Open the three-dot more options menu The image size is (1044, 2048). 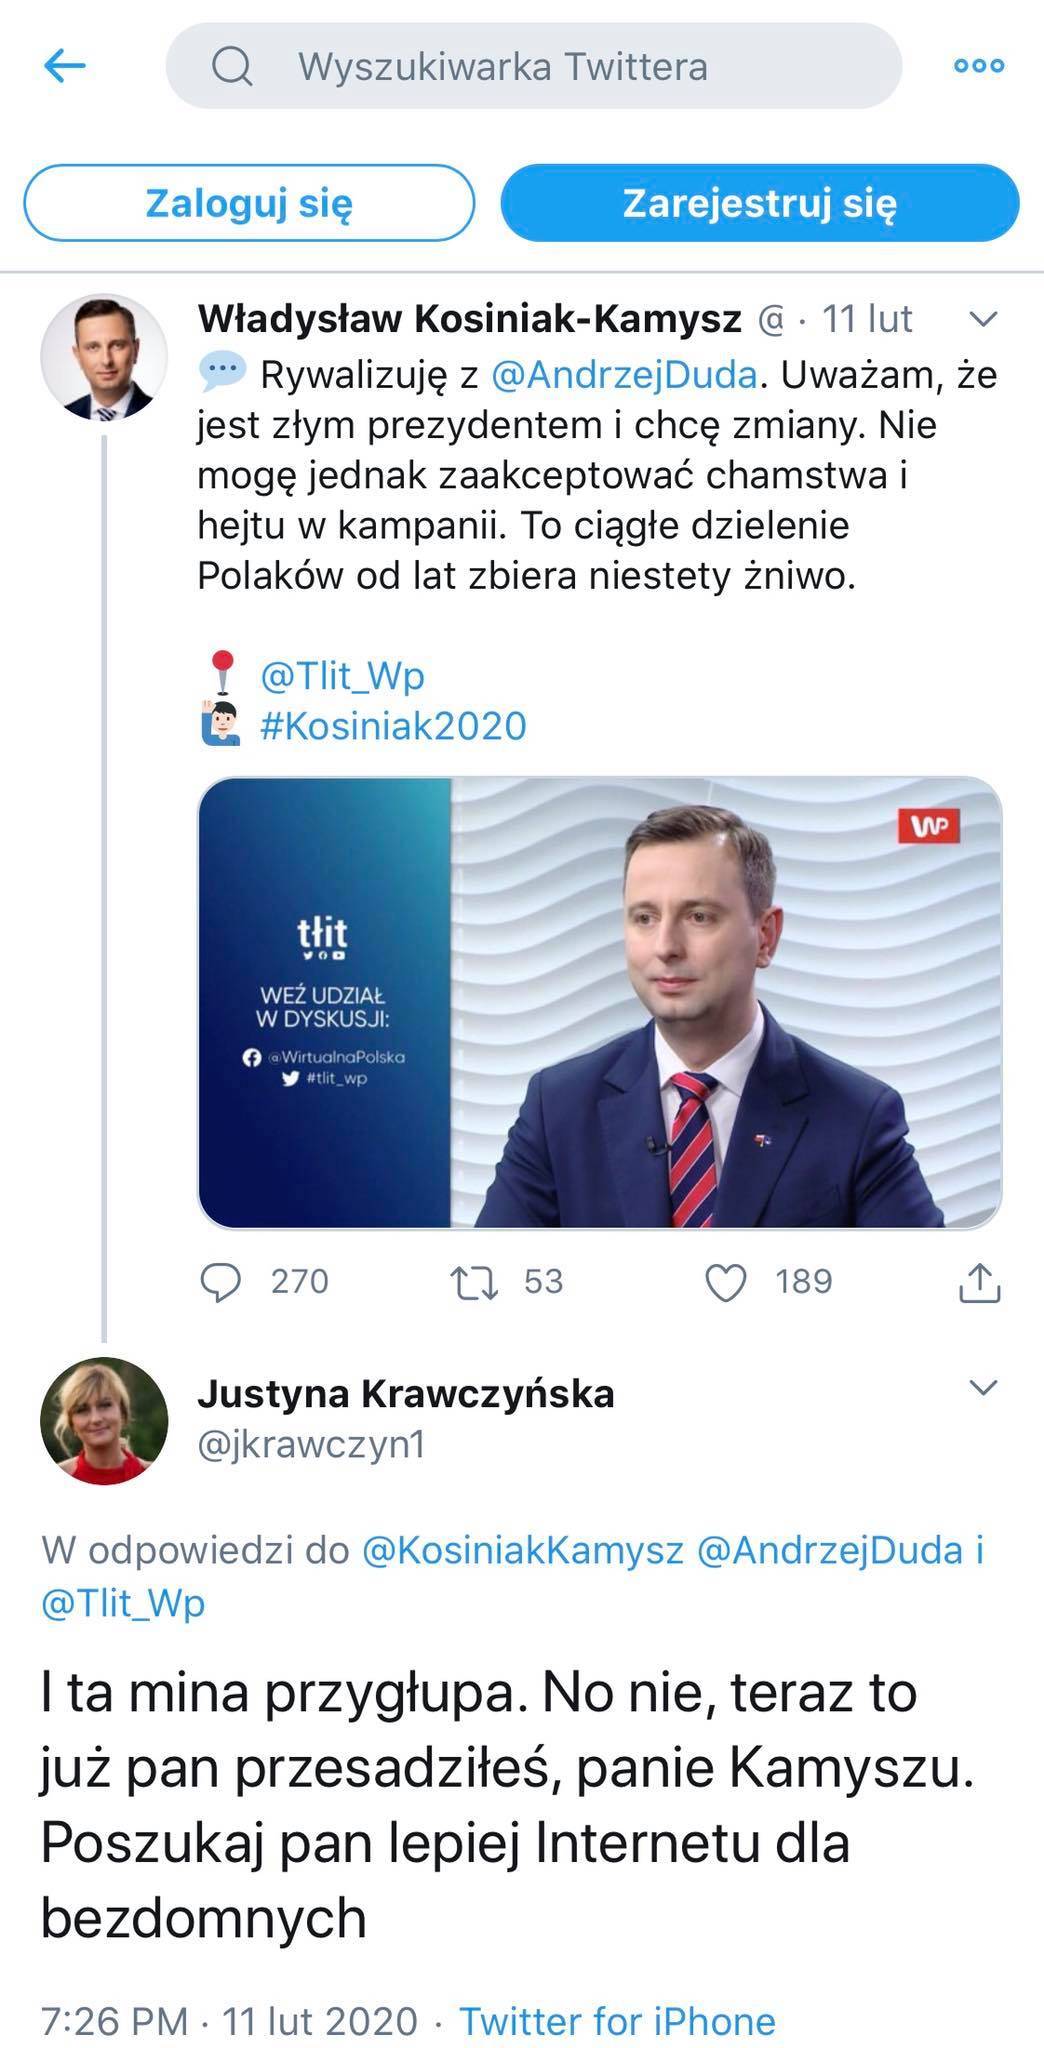tap(979, 66)
